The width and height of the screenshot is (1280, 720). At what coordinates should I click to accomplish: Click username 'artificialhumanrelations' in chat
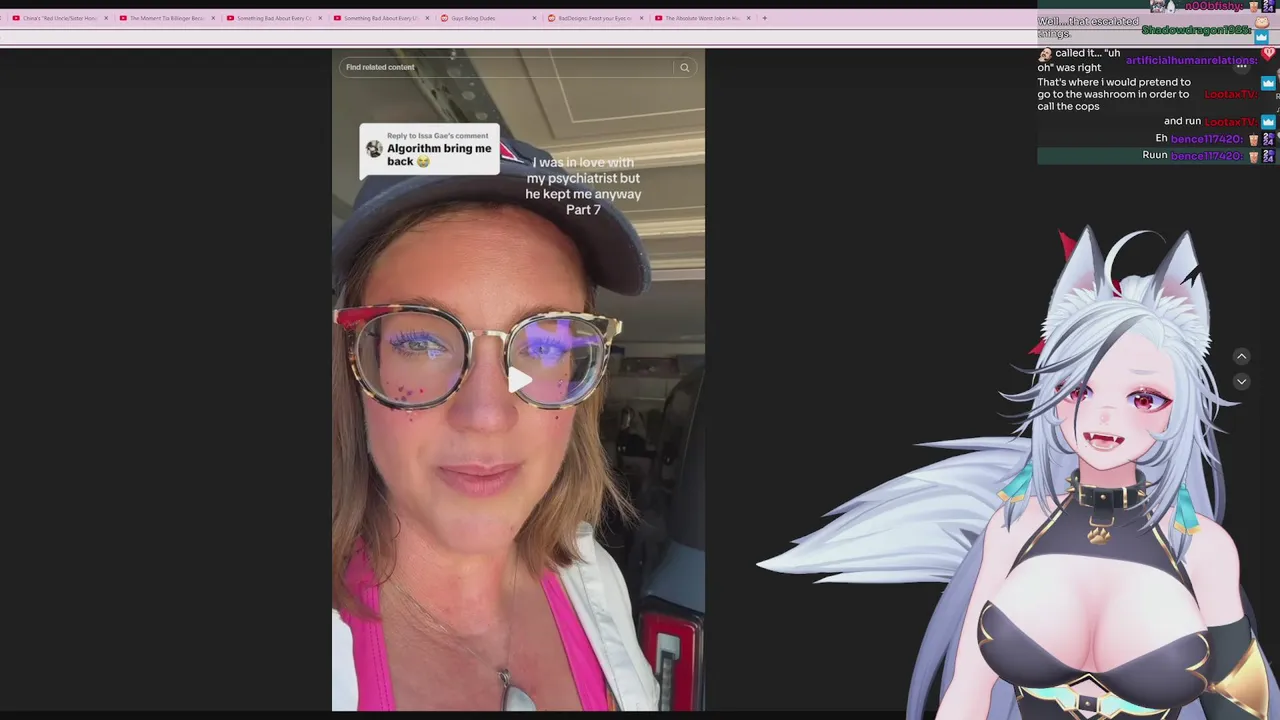click(x=1192, y=61)
